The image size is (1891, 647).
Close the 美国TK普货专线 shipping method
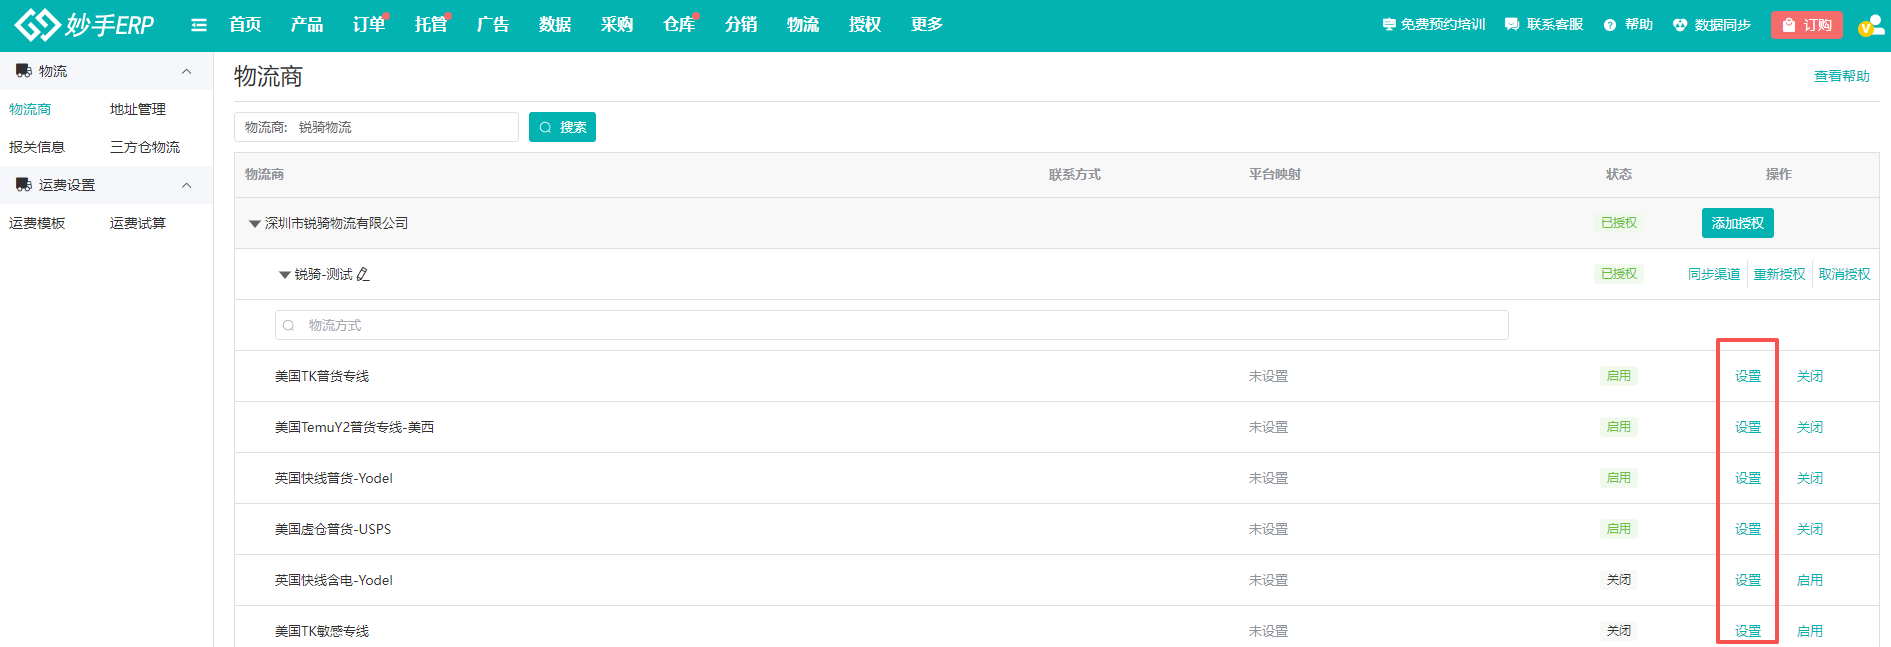pyautogui.click(x=1809, y=376)
